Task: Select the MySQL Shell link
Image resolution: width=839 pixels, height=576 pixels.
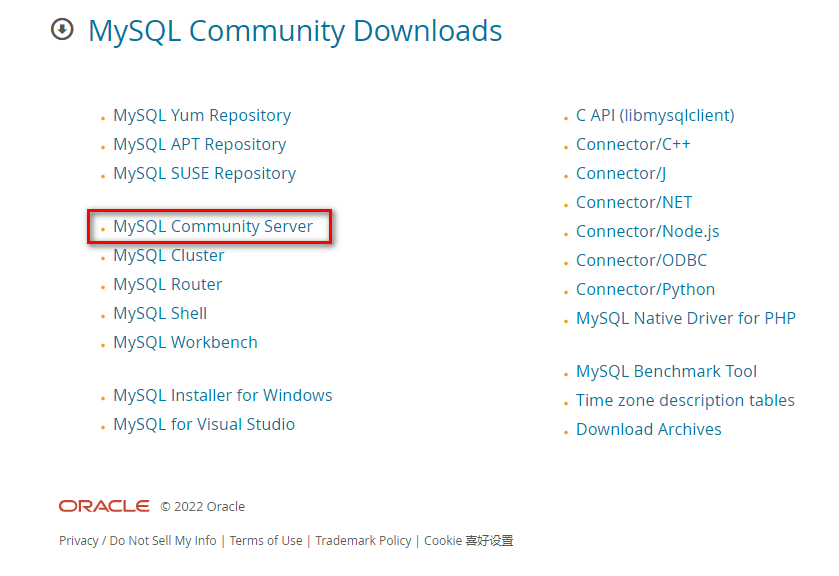Action: [160, 313]
